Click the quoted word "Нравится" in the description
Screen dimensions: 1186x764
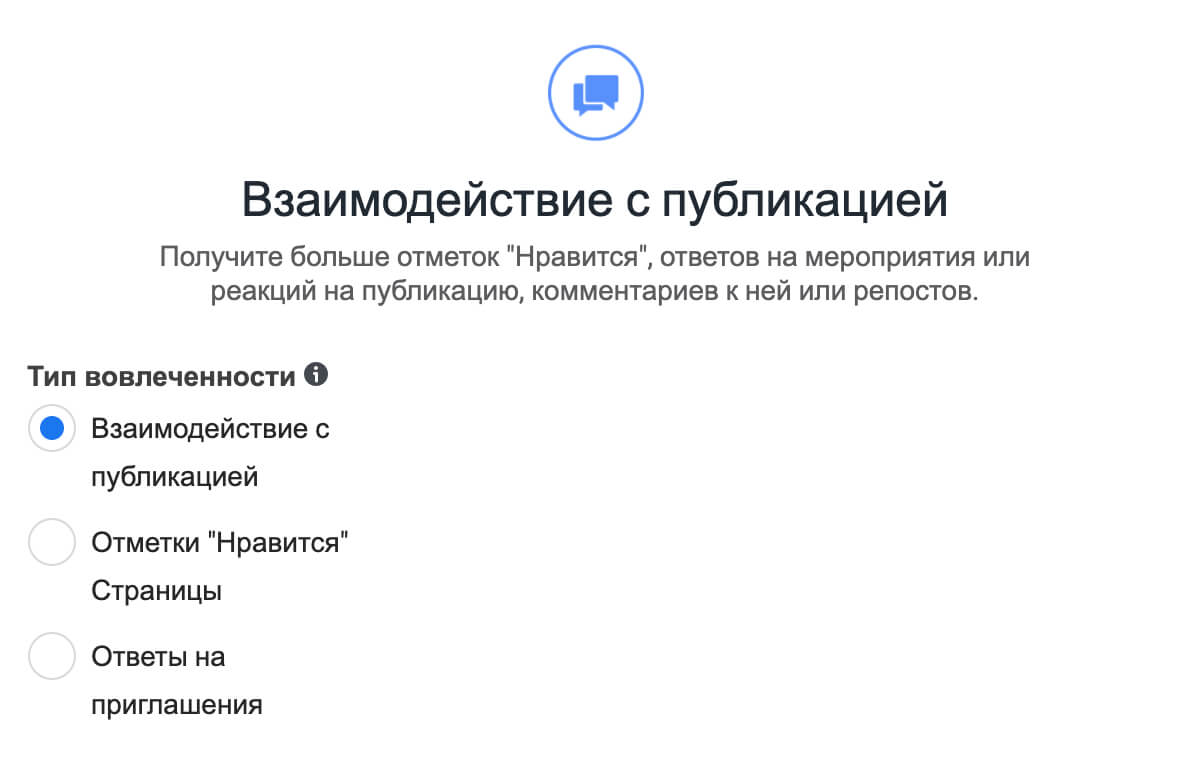pos(576,257)
